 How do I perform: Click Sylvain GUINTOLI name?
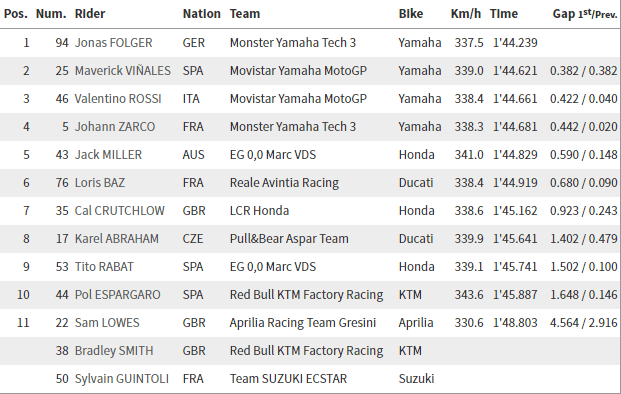[122, 379]
